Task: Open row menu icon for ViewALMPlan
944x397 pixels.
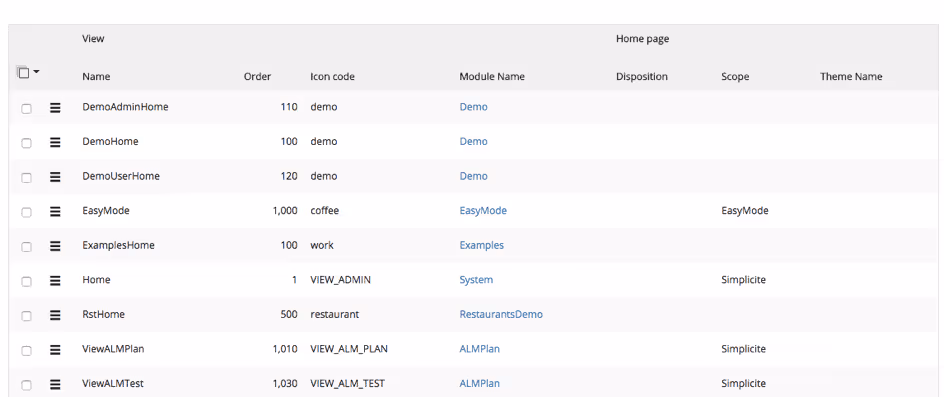Action: 55,349
